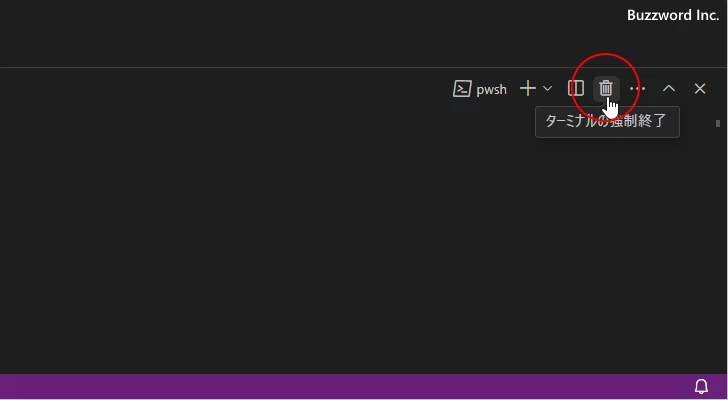Click the empty editor area above the panel

pyautogui.click(x=300, y=35)
